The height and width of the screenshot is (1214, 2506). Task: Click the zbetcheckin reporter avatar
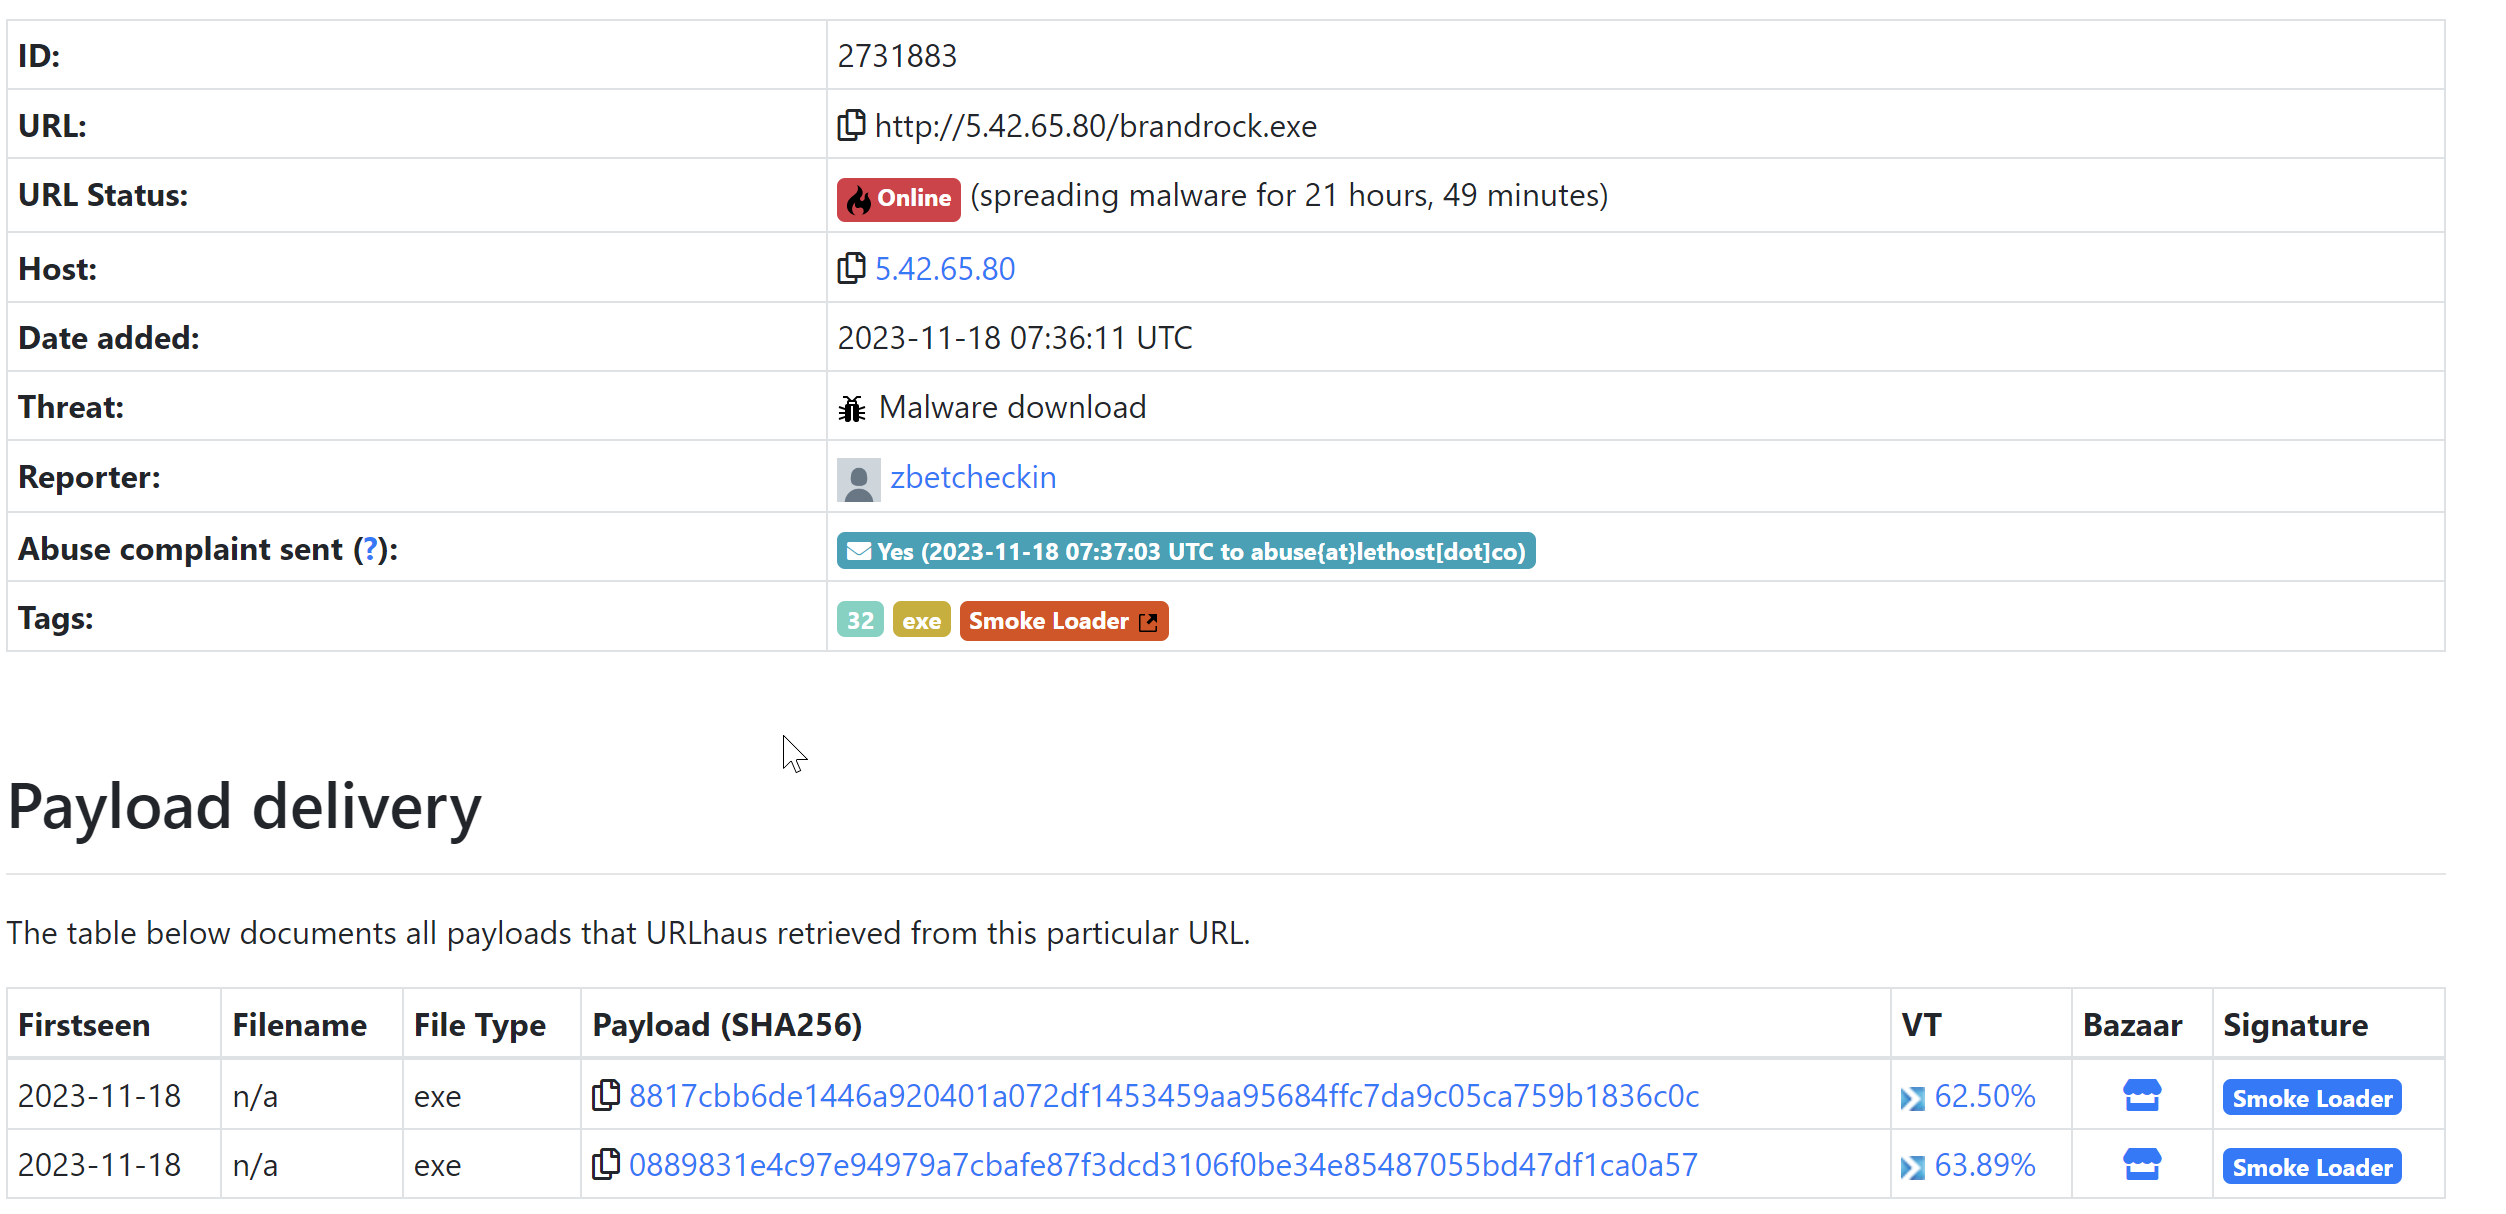(858, 479)
